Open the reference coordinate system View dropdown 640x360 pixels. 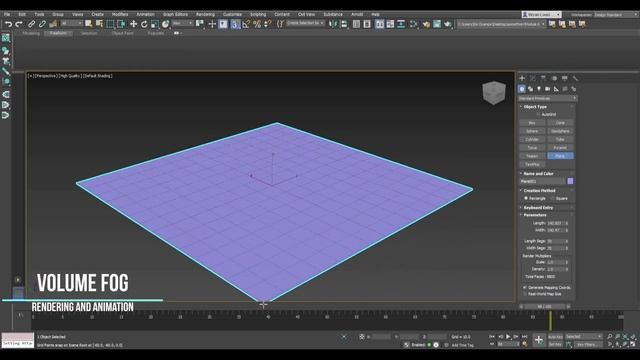pos(182,24)
